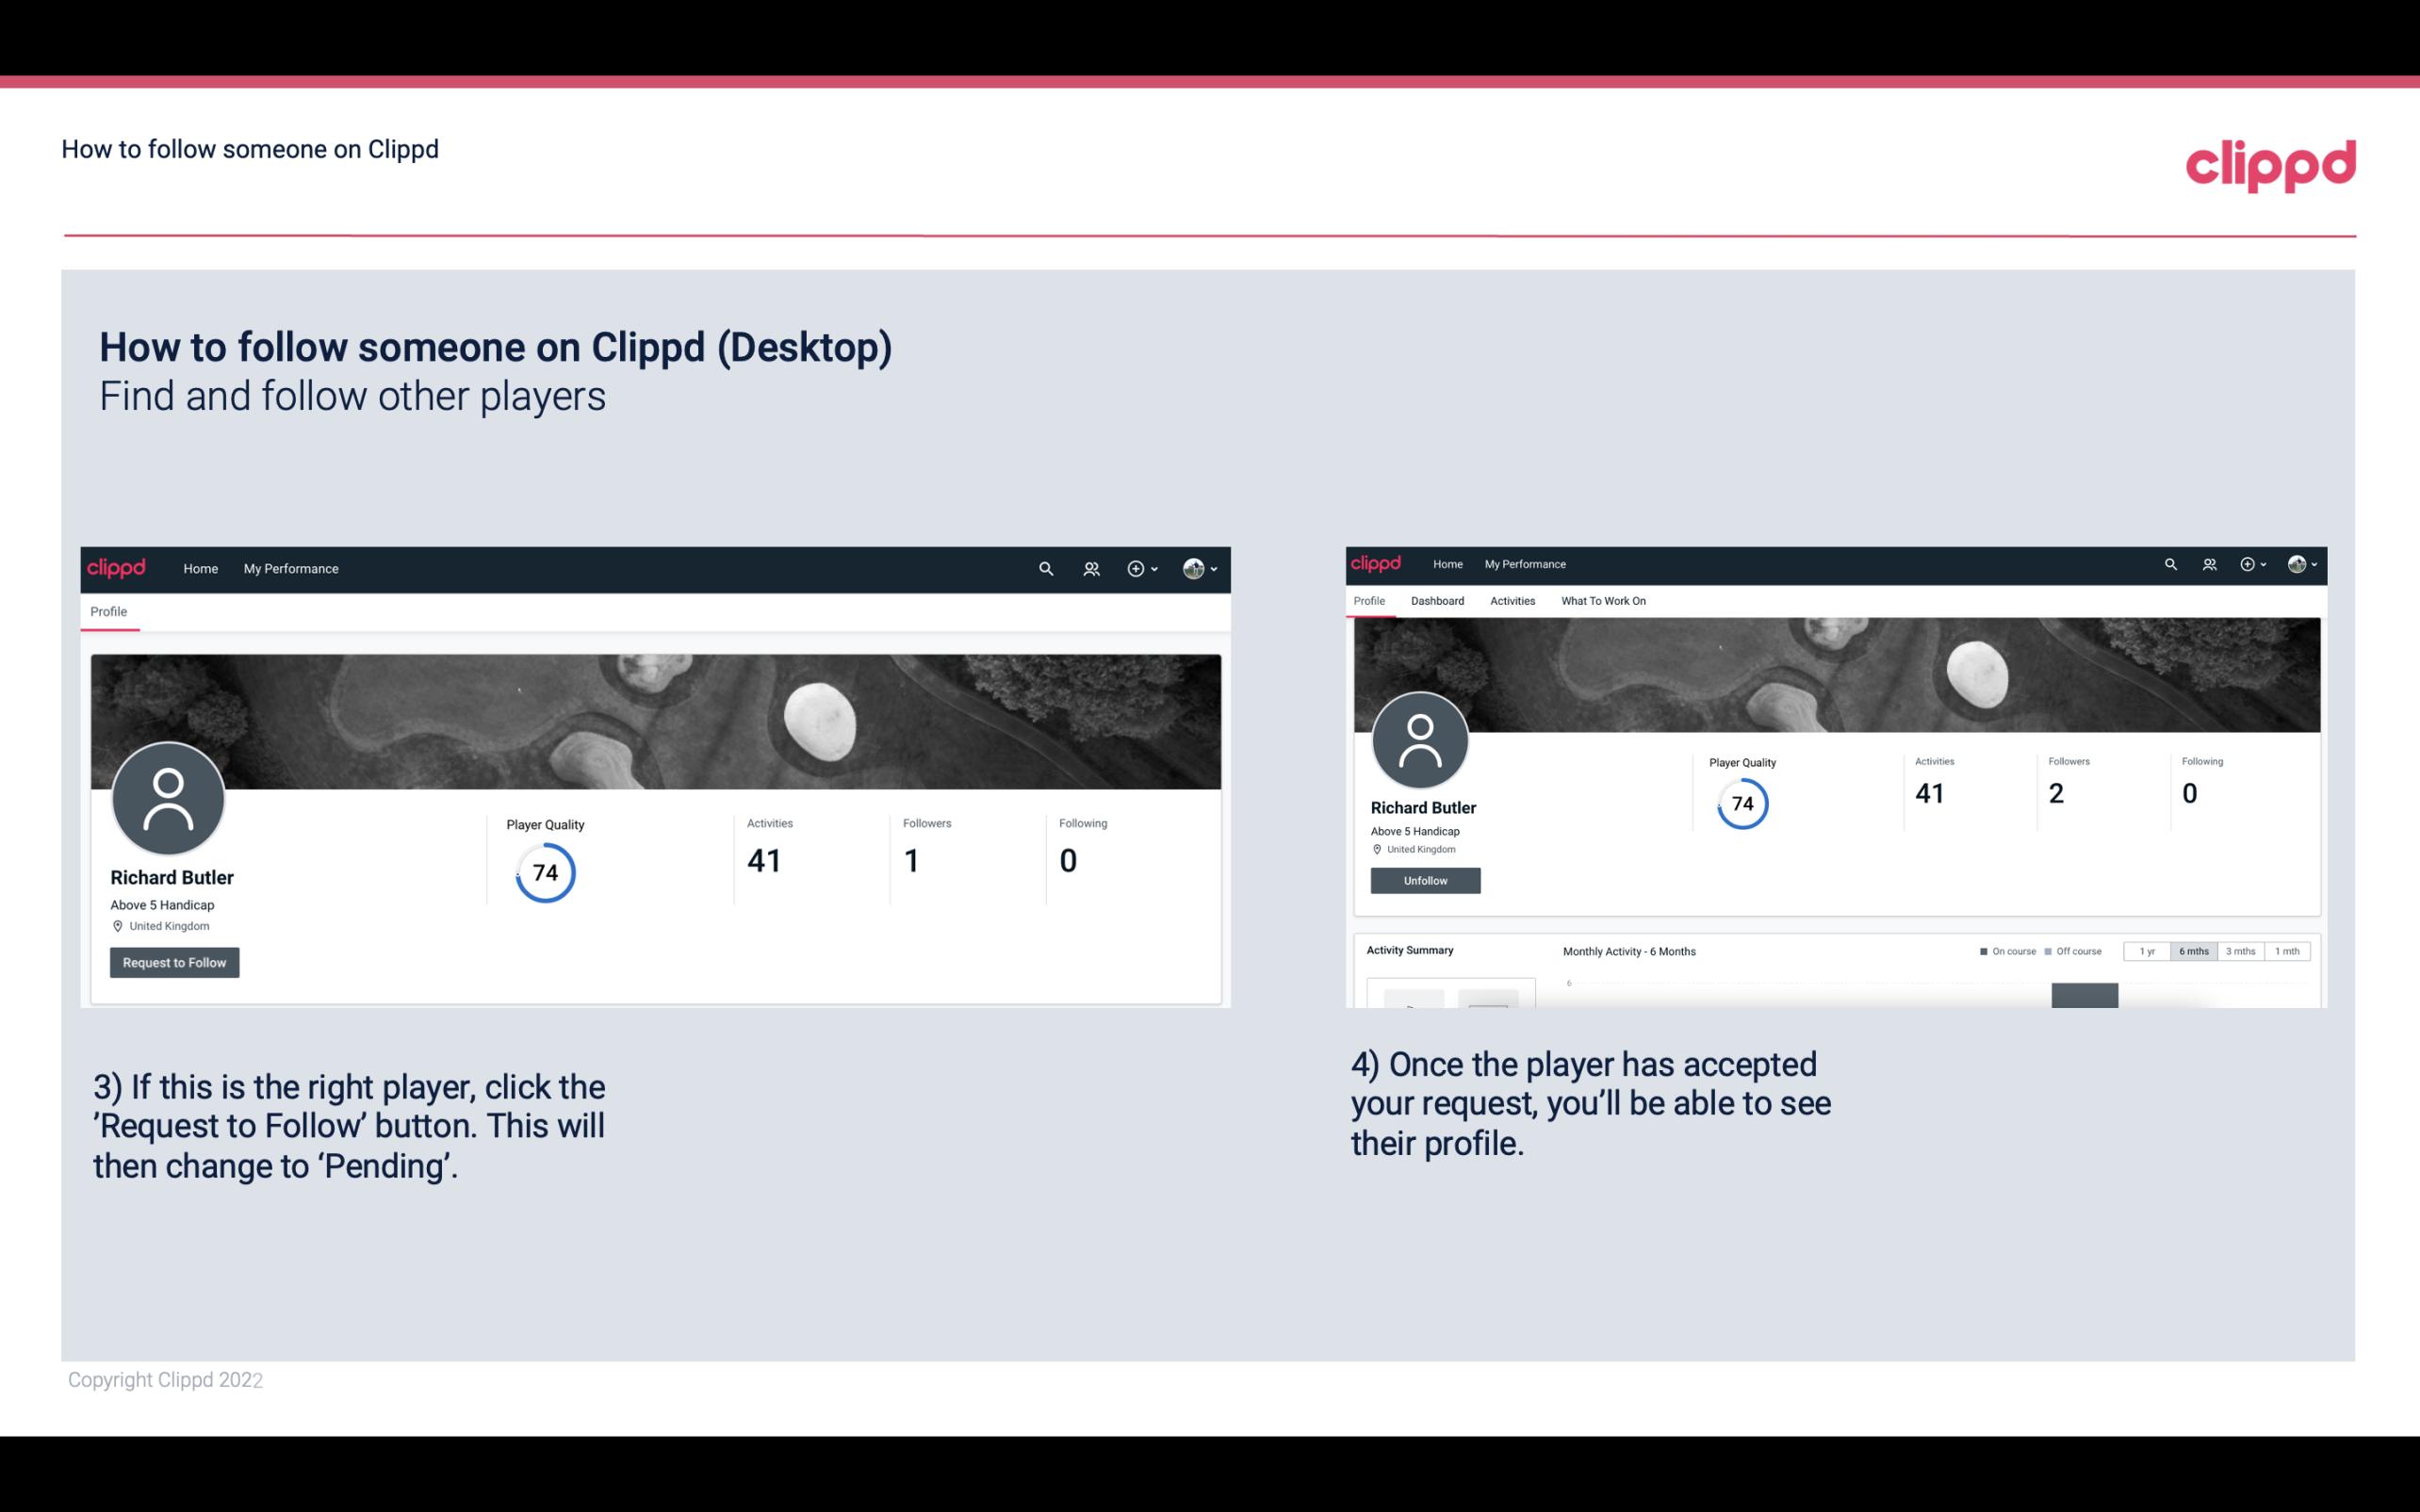The width and height of the screenshot is (2420, 1512).
Task: Toggle '6 mths' activity period filter
Action: (x=2192, y=950)
